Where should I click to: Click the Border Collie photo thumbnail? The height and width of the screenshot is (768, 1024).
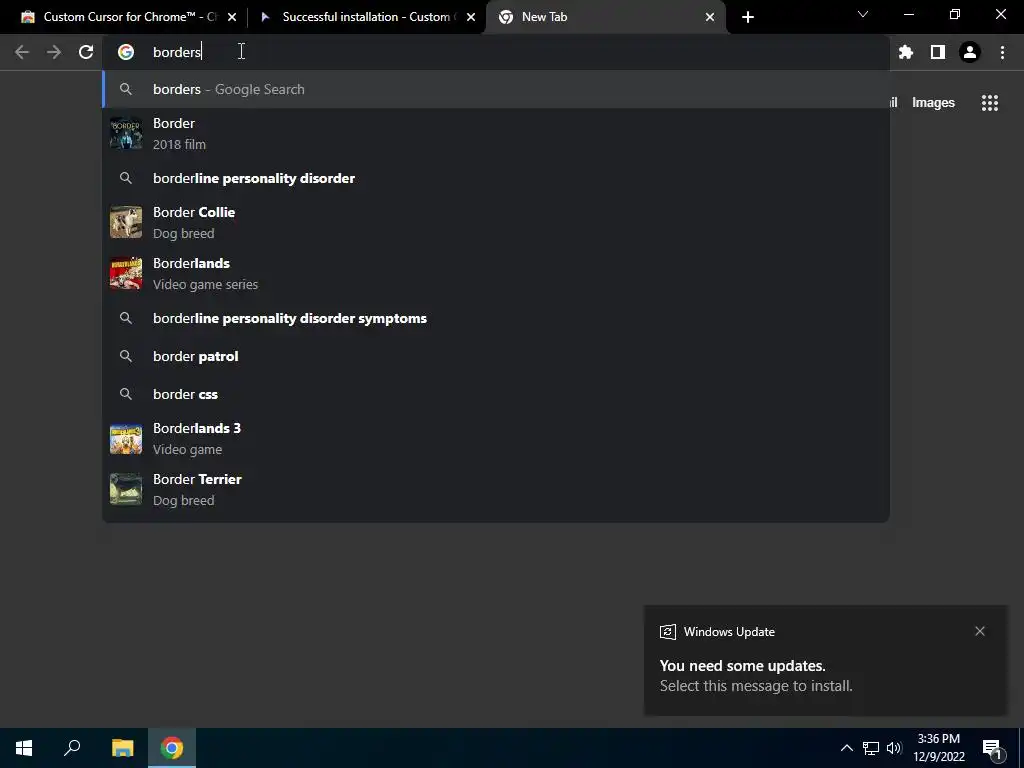pyautogui.click(x=126, y=223)
